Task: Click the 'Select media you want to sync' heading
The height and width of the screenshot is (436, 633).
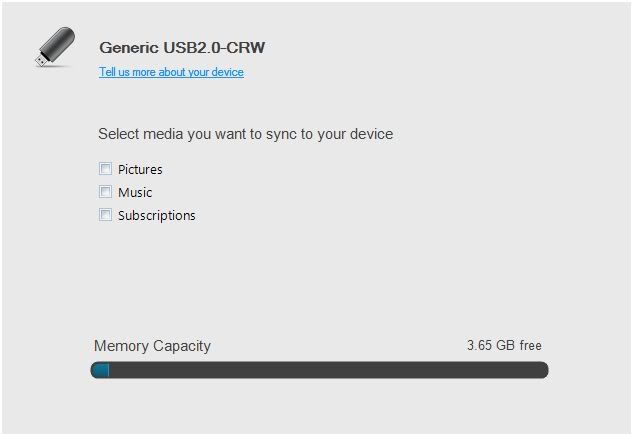Action: pos(245,134)
